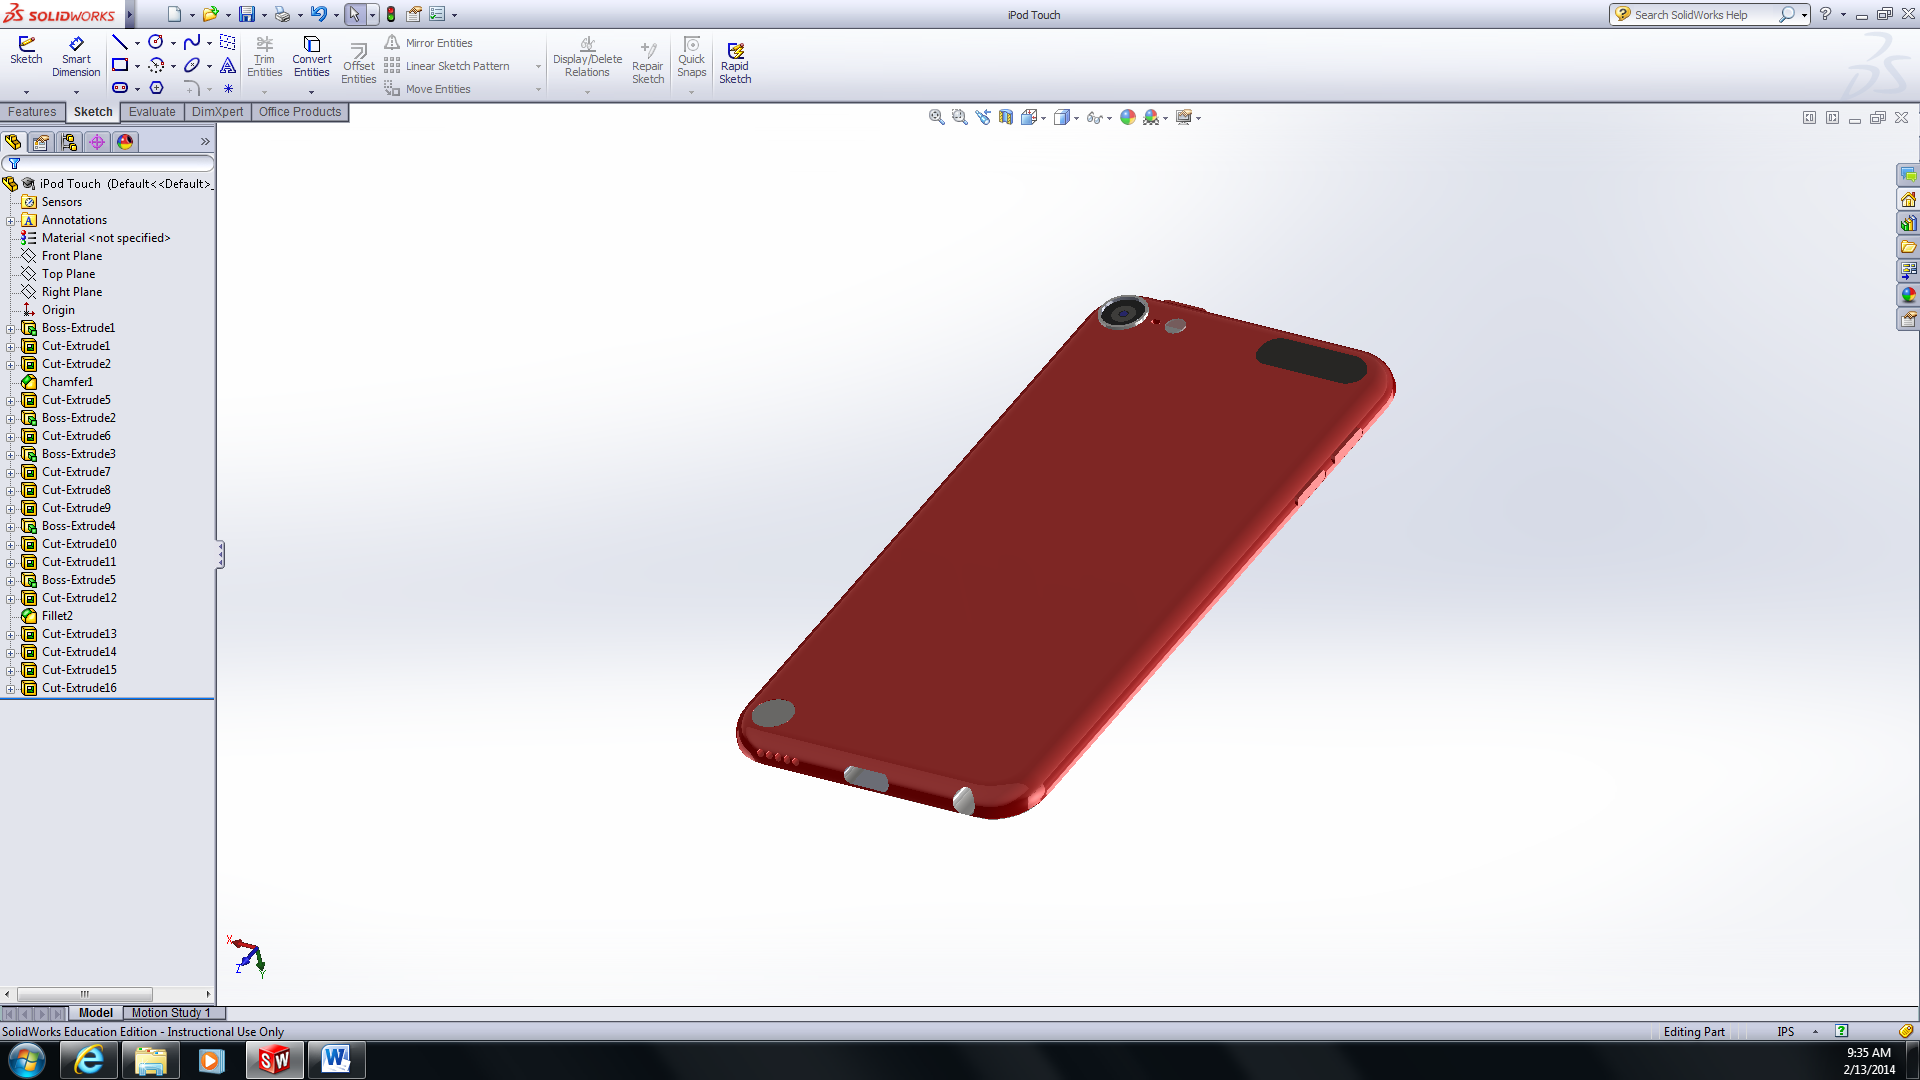Click the Rebuild traffic light icon
The image size is (1920, 1080).
[391, 14]
